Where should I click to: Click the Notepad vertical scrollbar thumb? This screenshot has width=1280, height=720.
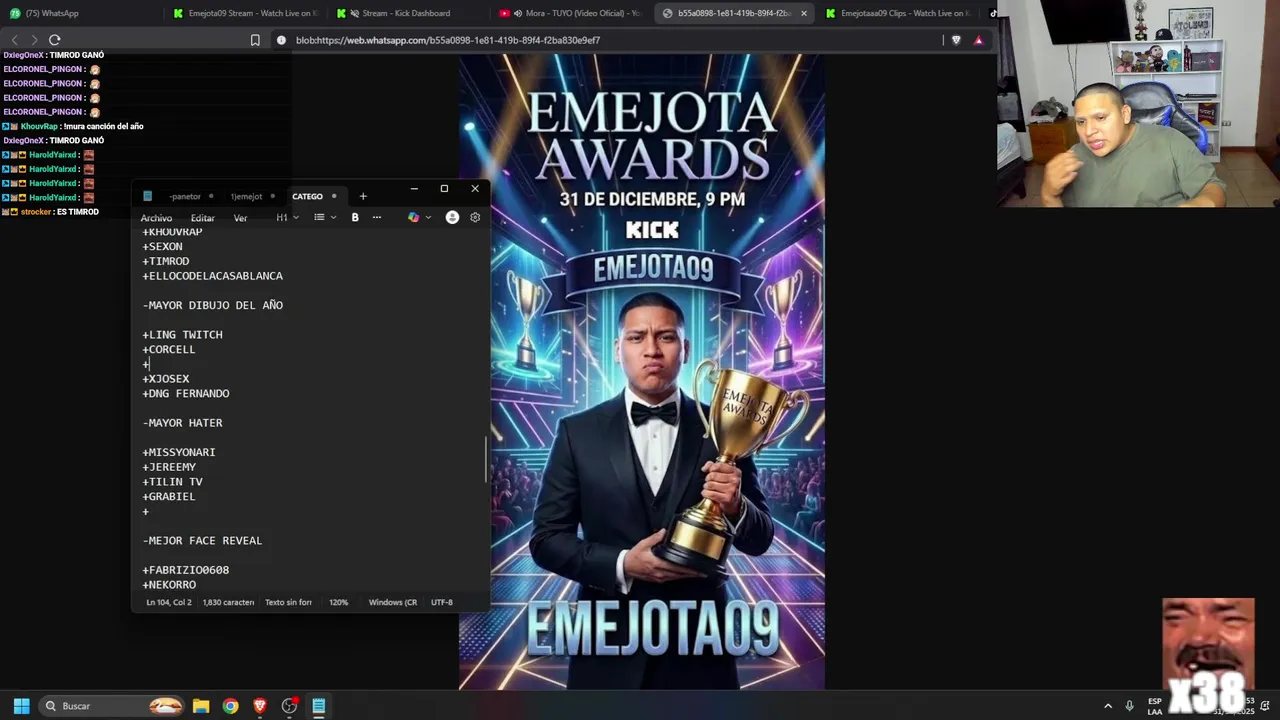click(486, 458)
